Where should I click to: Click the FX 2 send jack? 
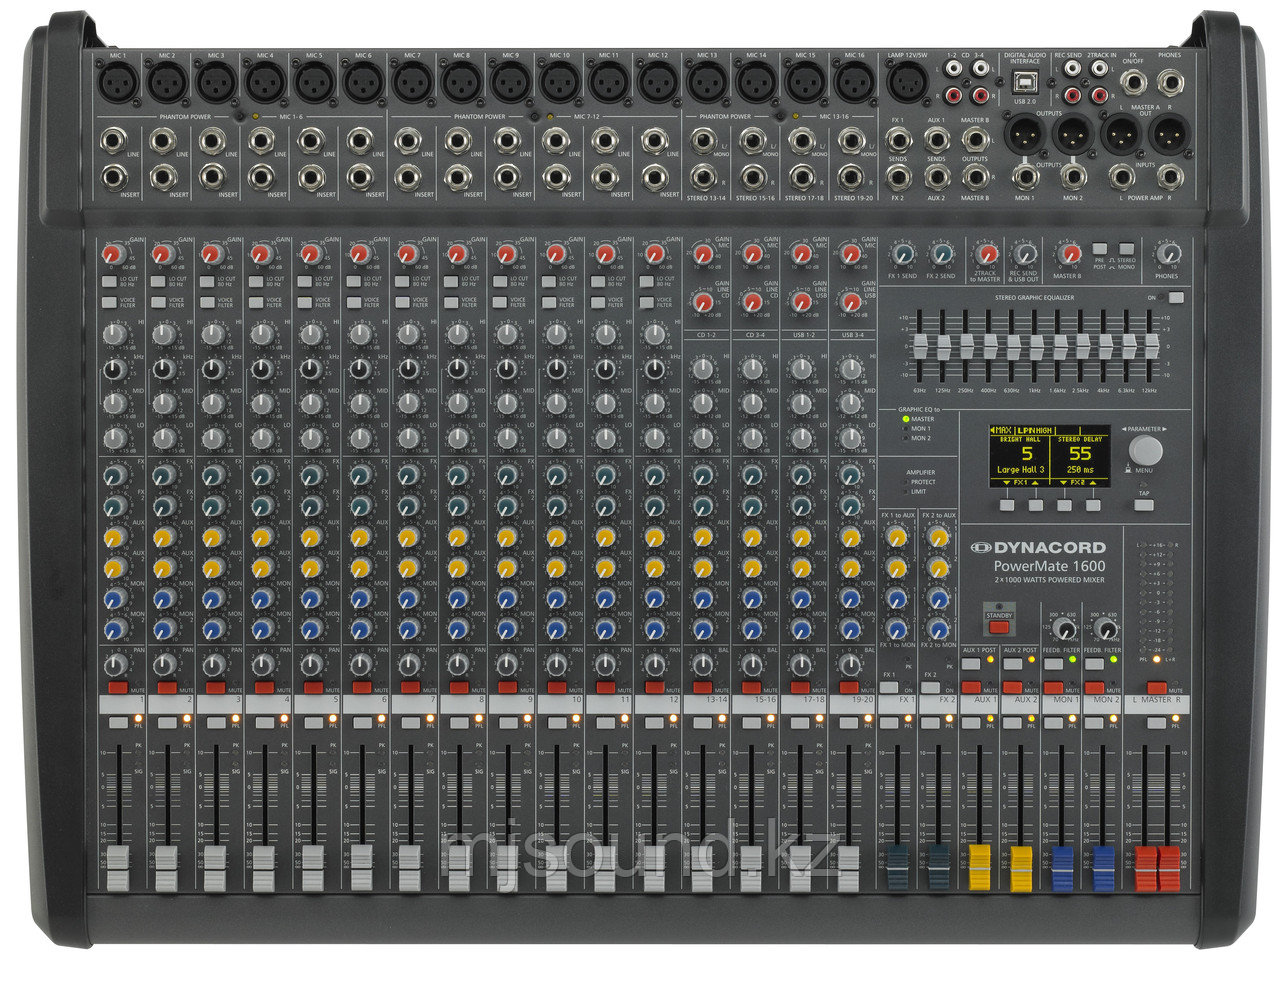pos(897,177)
